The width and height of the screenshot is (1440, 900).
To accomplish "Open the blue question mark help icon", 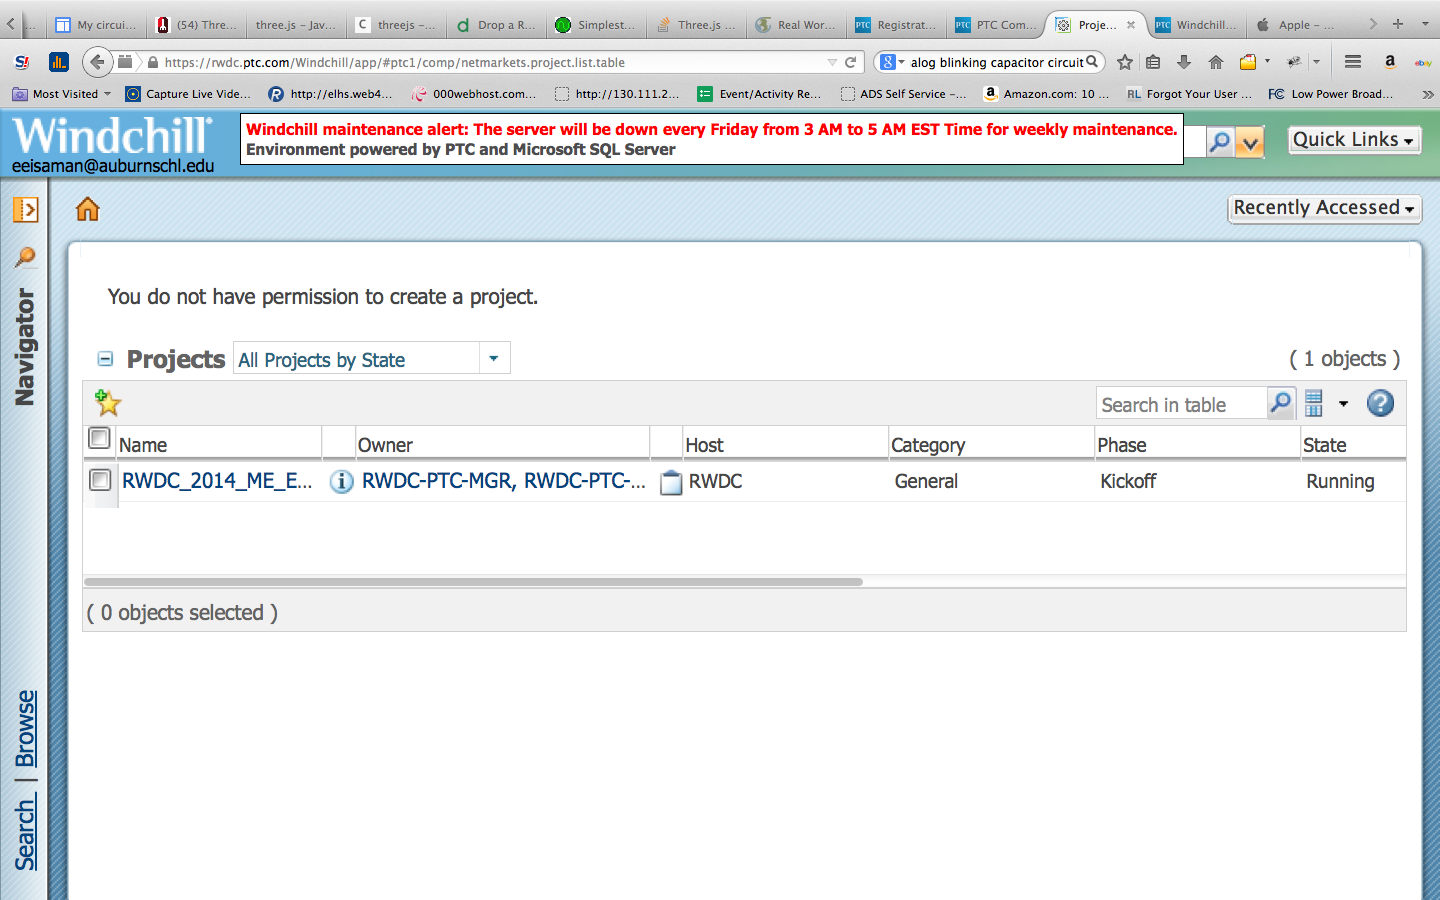I will [x=1380, y=403].
